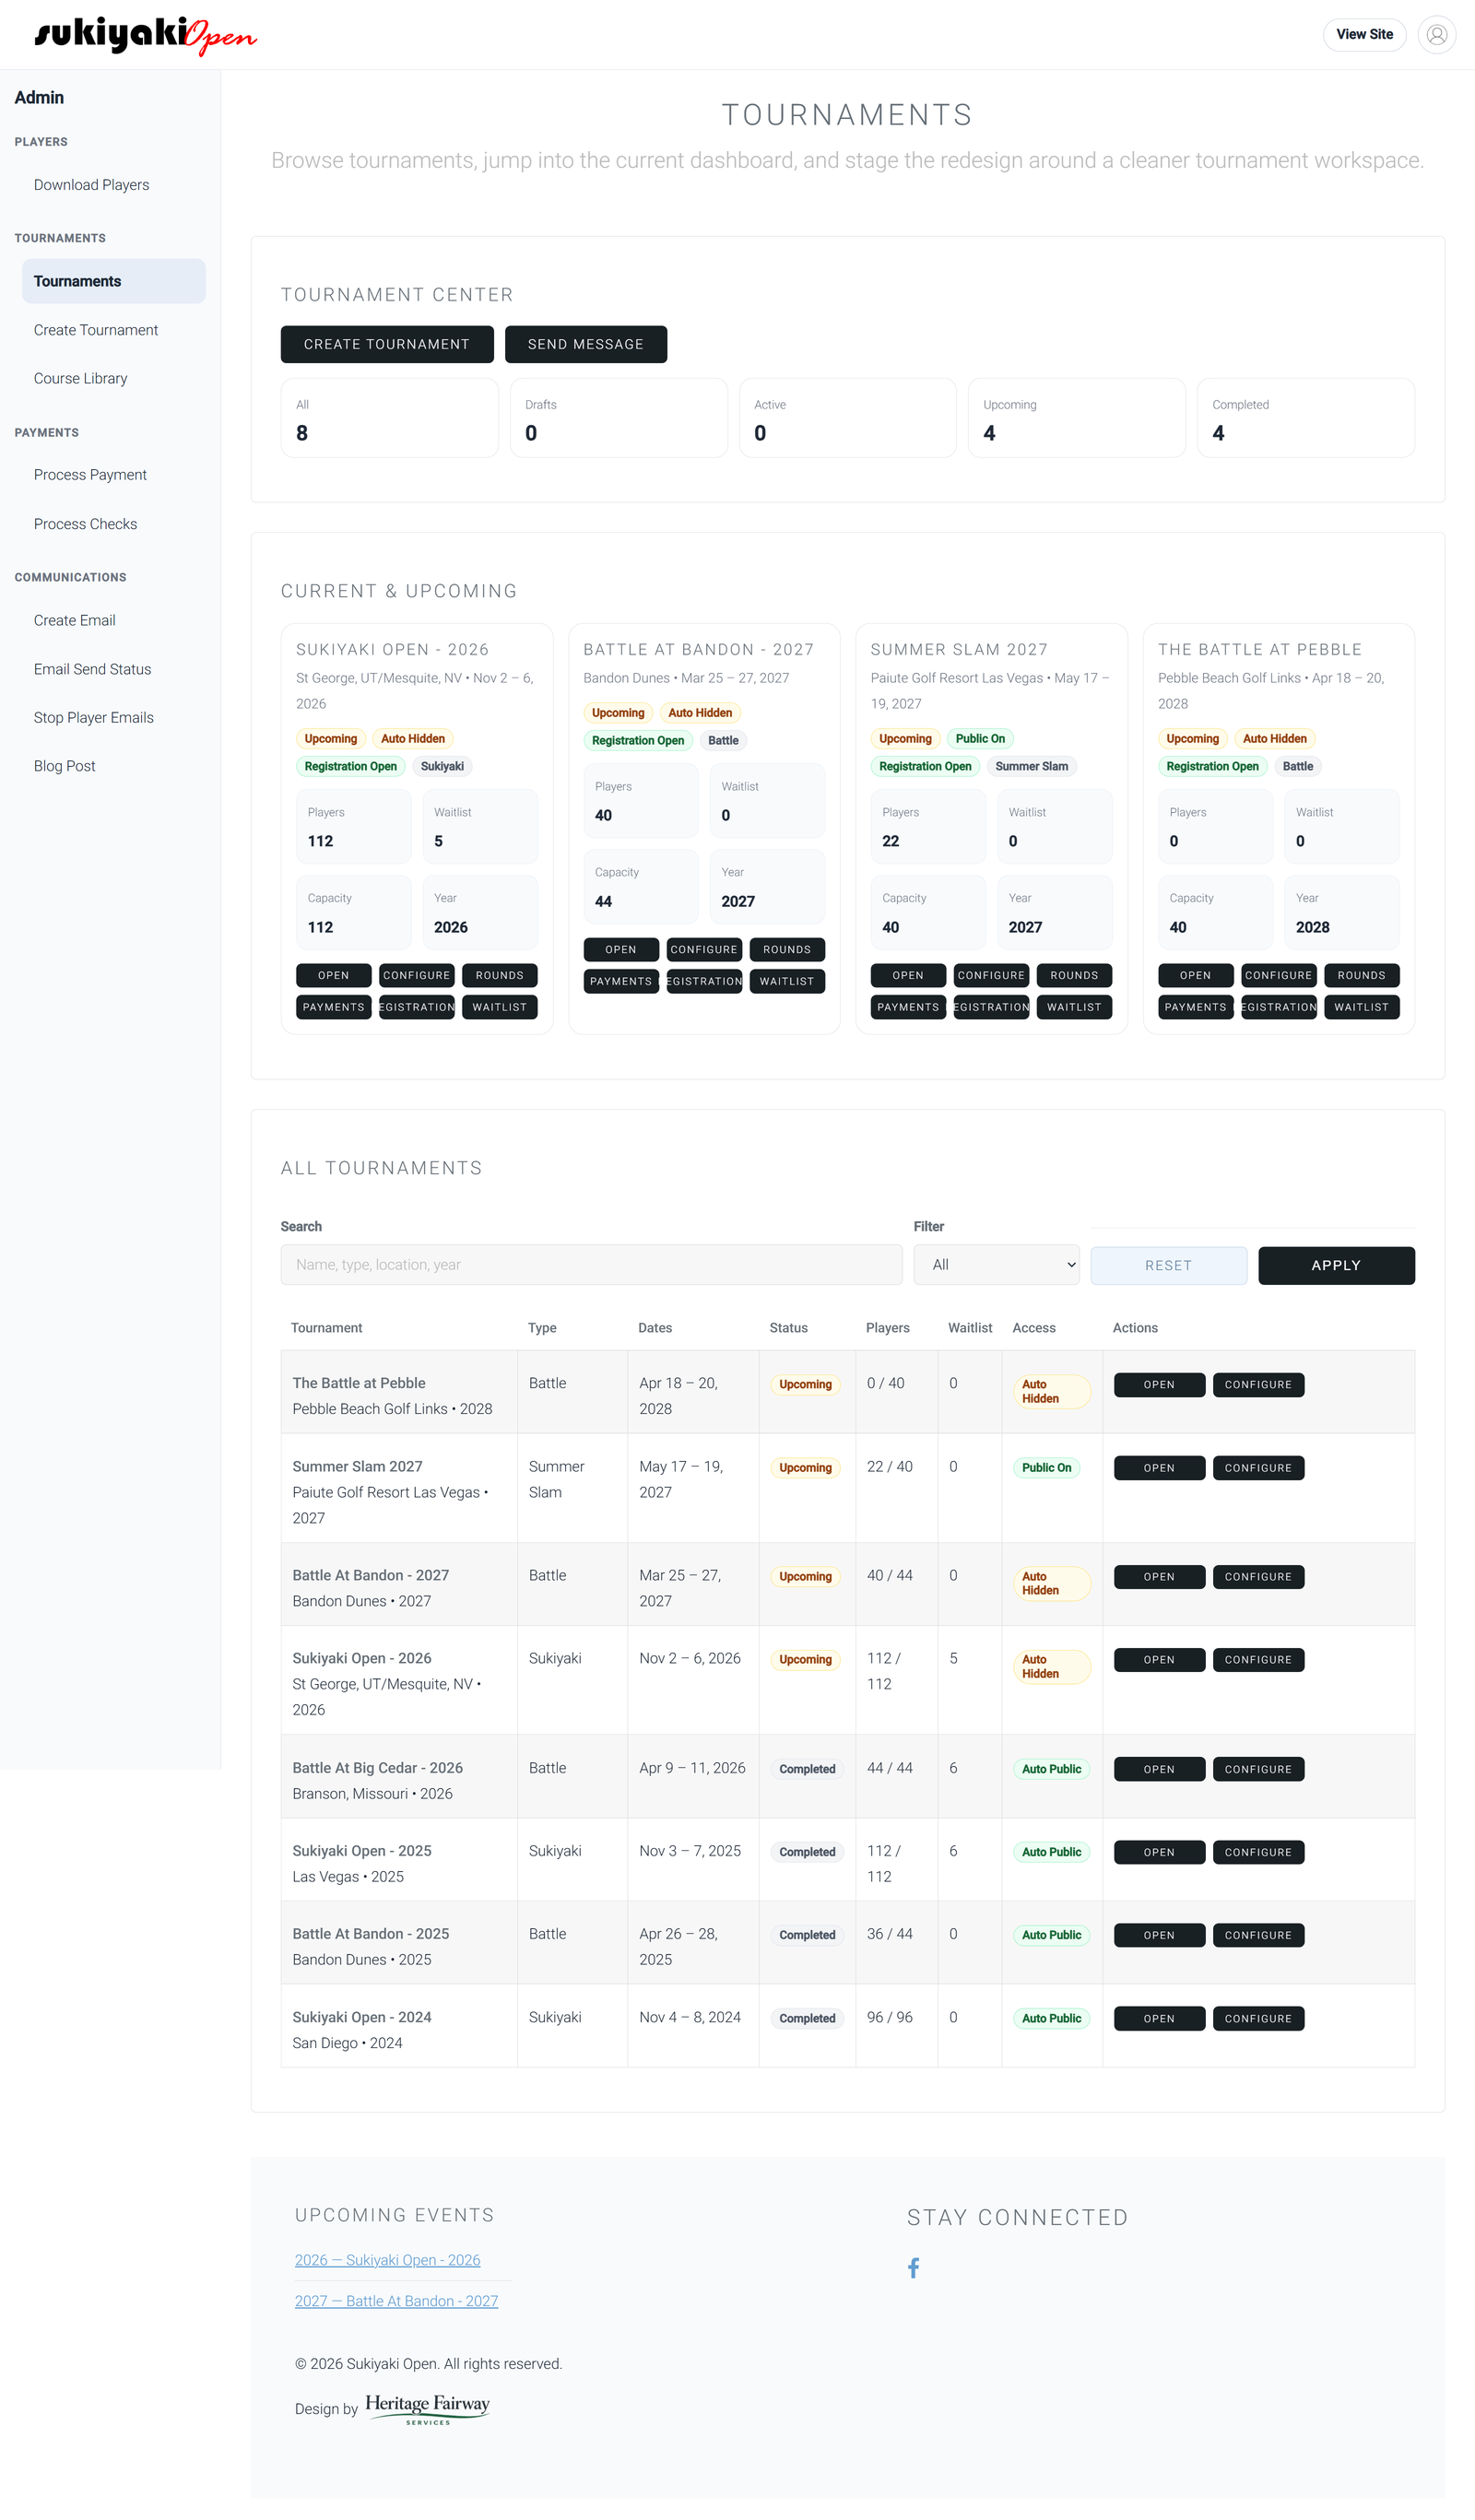This screenshot has width=1475, height=2520.
Task: Select the All tournaments stat card
Action: pyautogui.click(x=389, y=418)
